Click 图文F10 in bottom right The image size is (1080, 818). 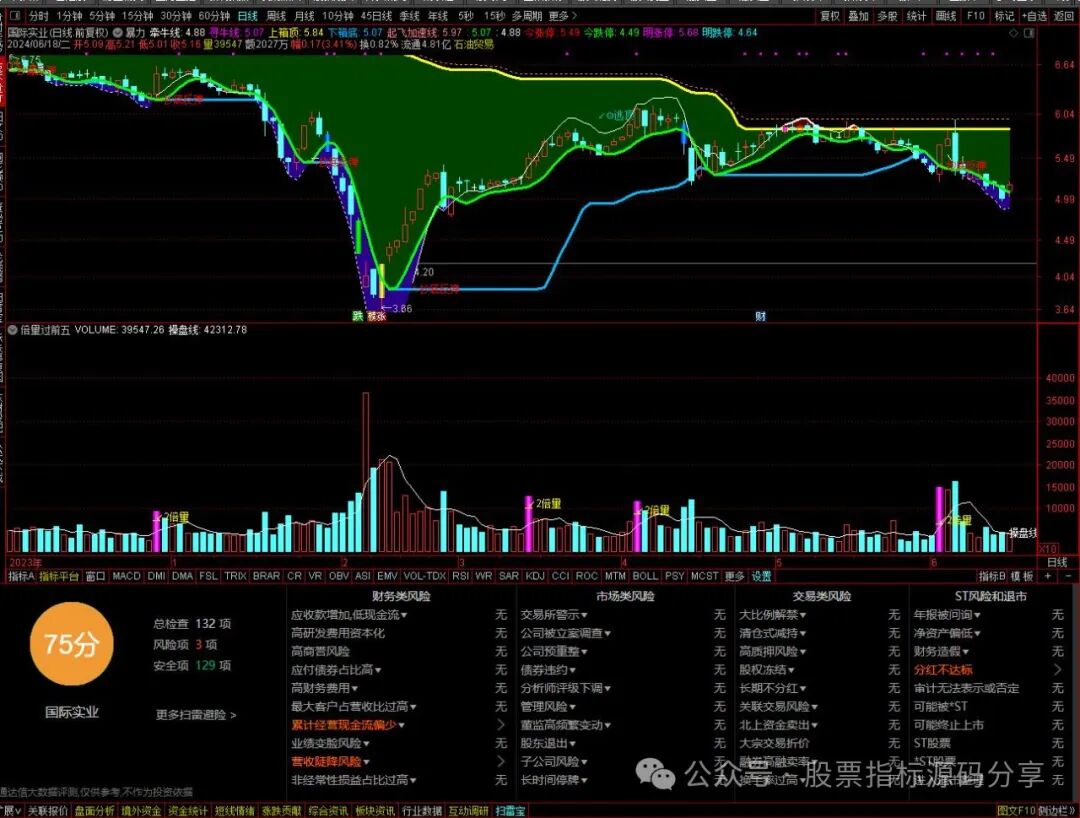coord(1017,811)
